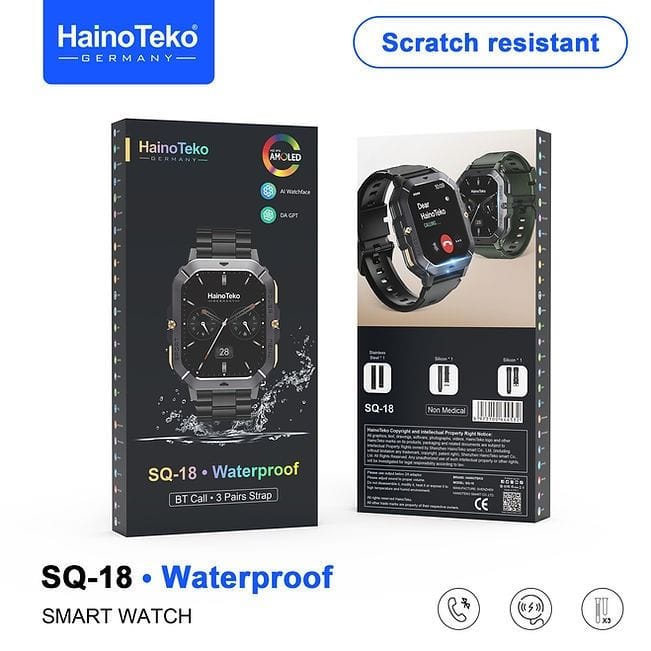Click the AI Watchface icon
Viewport: 651px width, 651px height.
[269, 191]
